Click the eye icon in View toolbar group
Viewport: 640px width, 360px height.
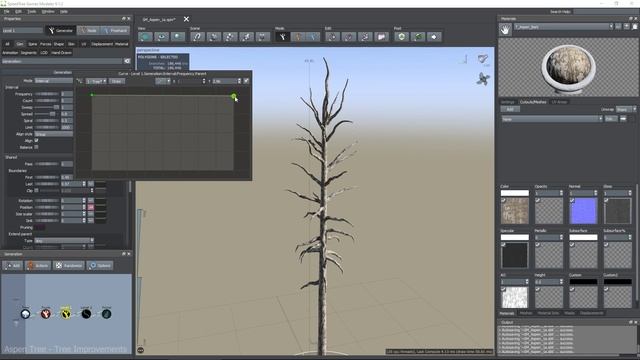tap(161, 37)
